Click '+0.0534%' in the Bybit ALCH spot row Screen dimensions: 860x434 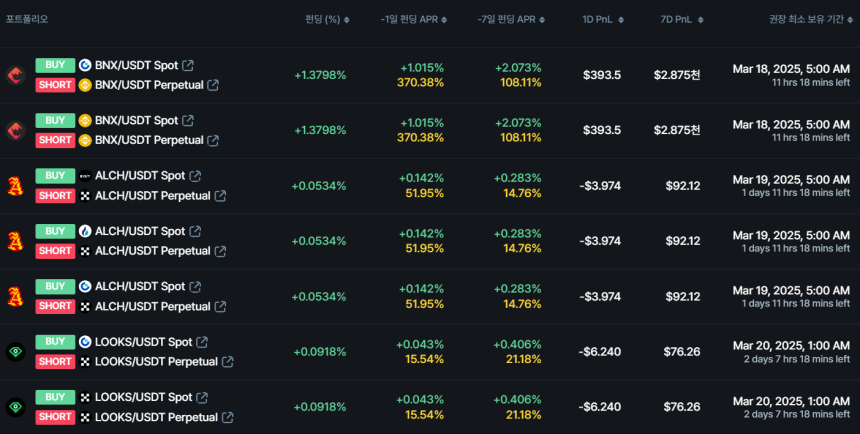tap(319, 186)
